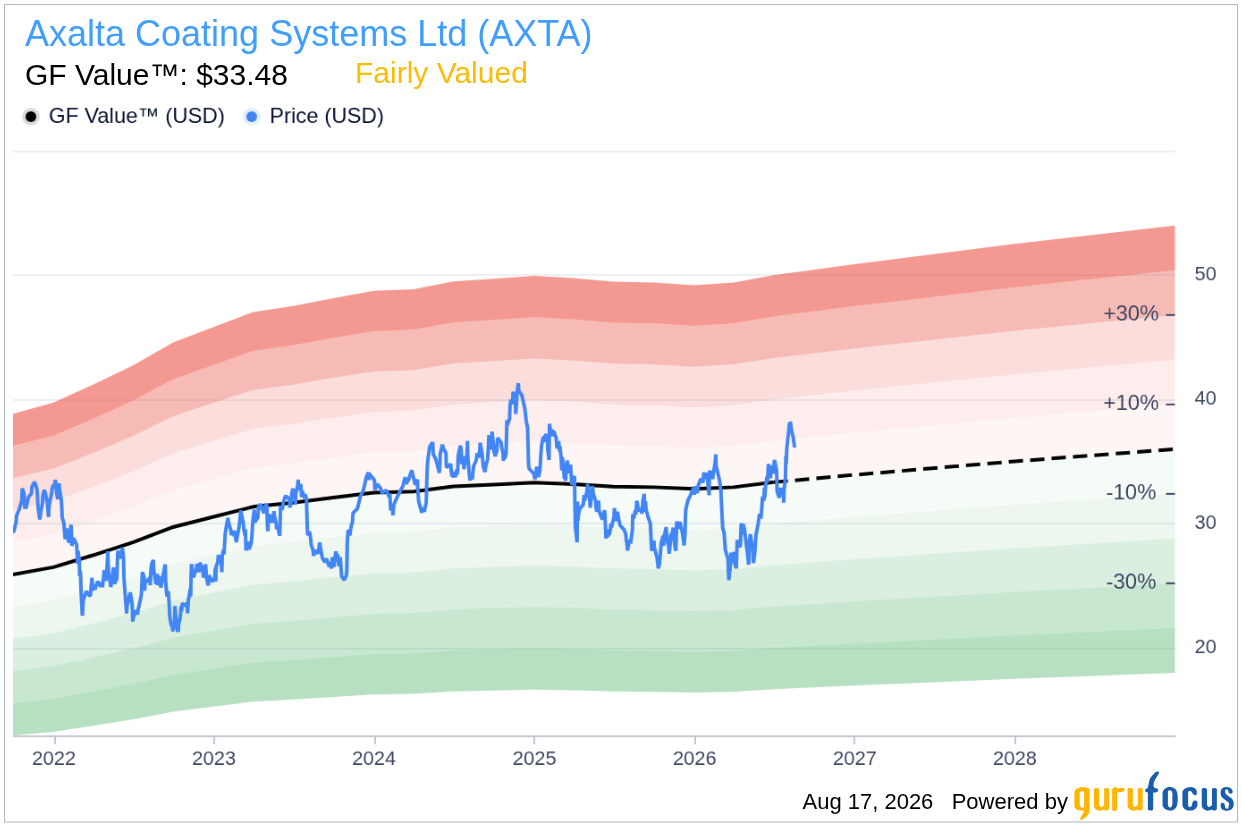Click the 2023 x-axis label
The width and height of the screenshot is (1242, 826).
click(214, 758)
